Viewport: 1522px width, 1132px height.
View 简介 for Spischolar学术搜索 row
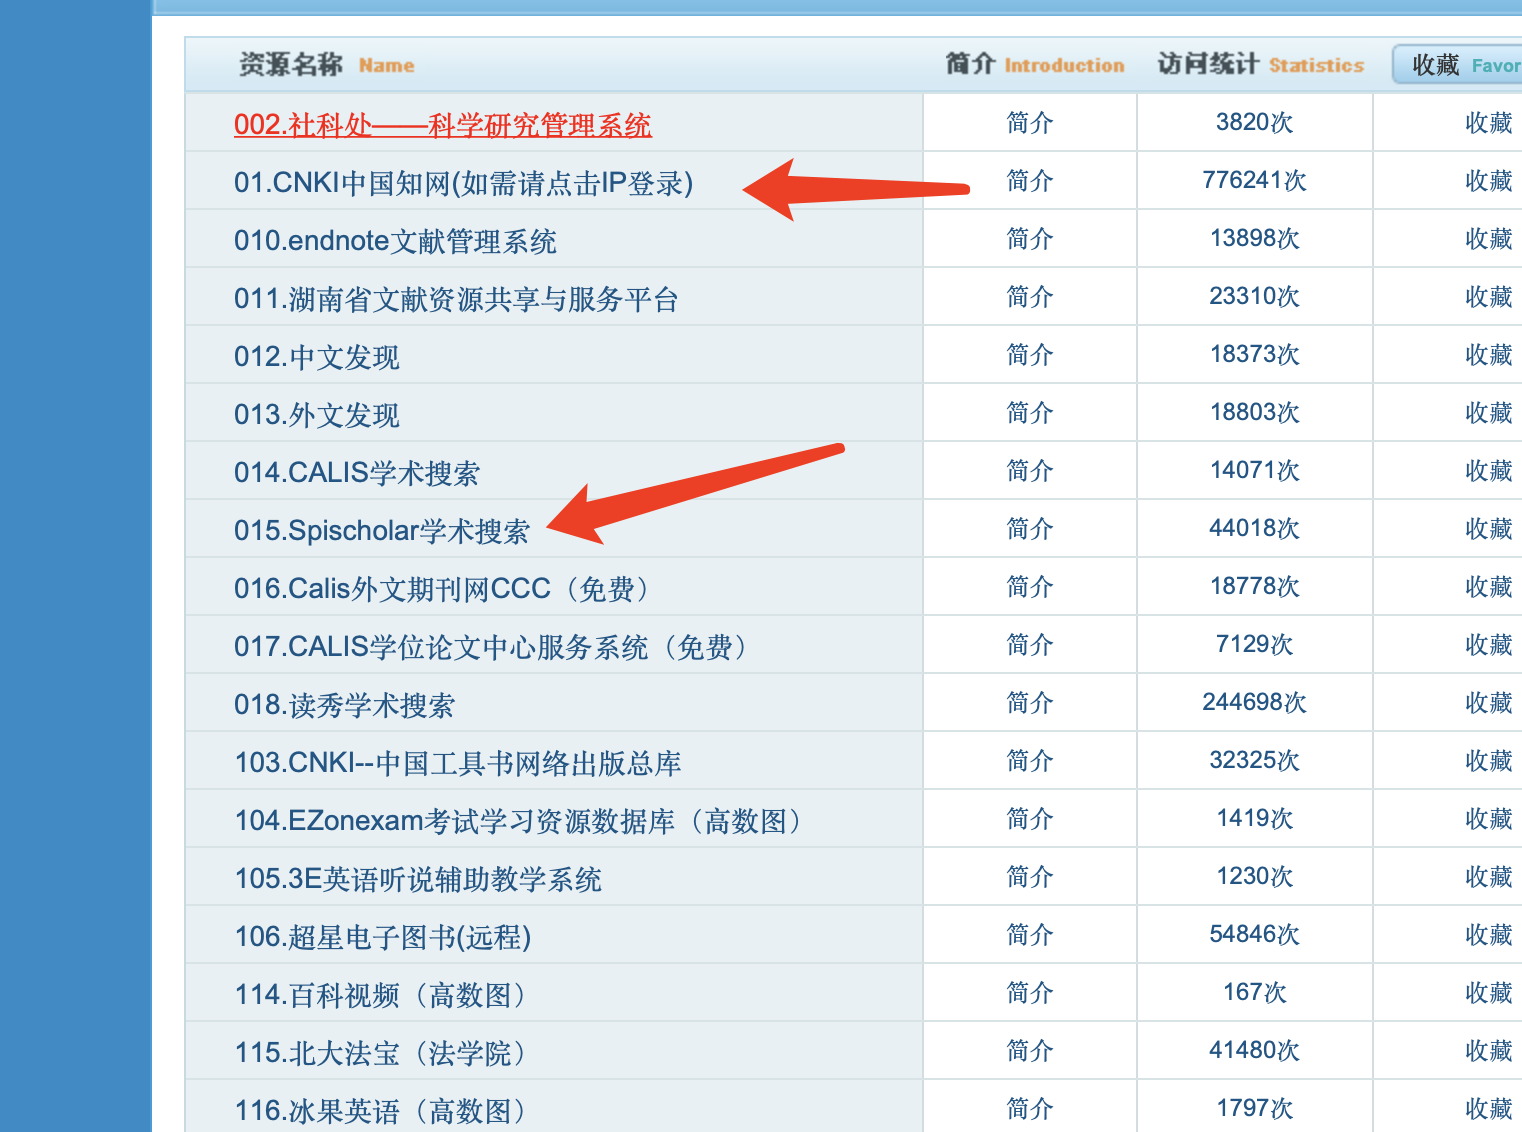(1030, 529)
